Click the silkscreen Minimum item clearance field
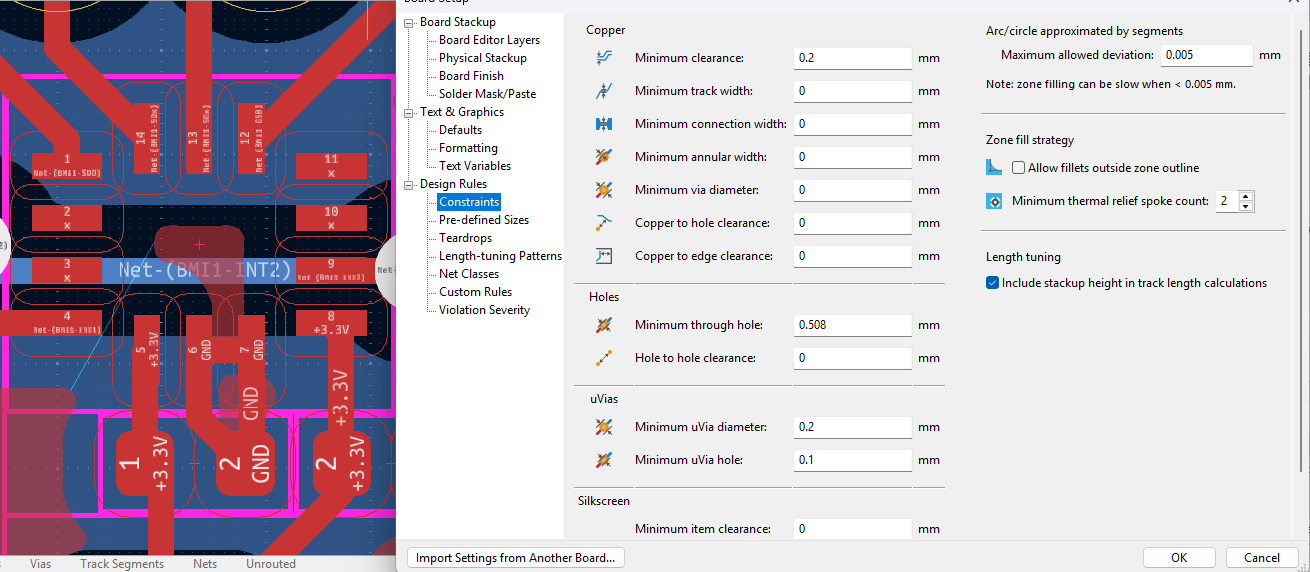Screen dimensions: 1310x572 (853, 529)
